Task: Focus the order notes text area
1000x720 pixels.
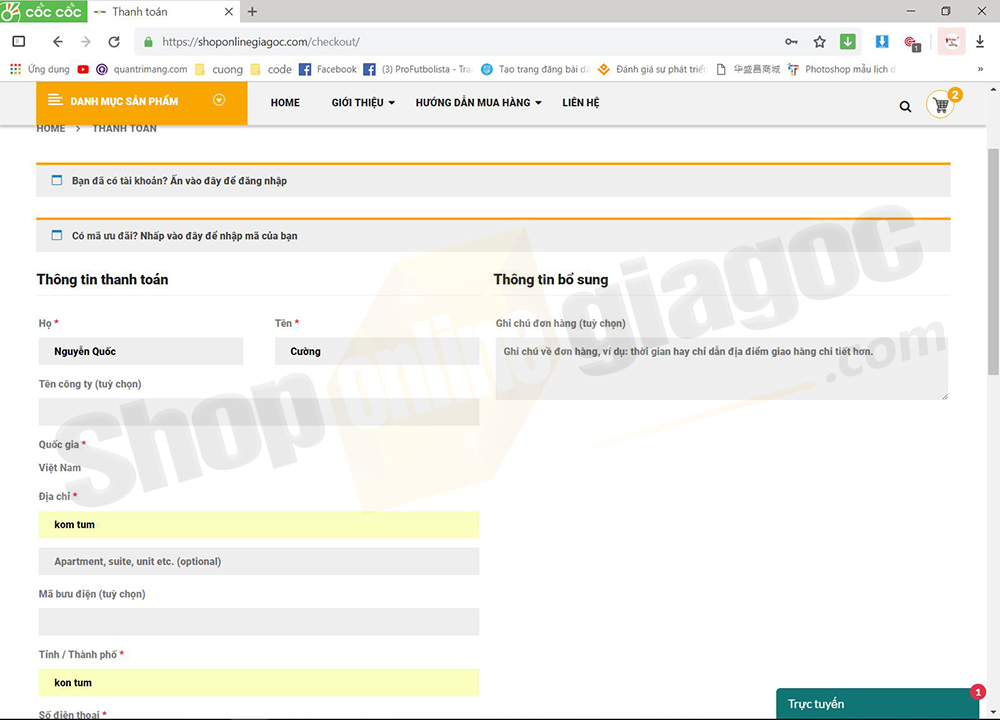Action: coord(721,368)
